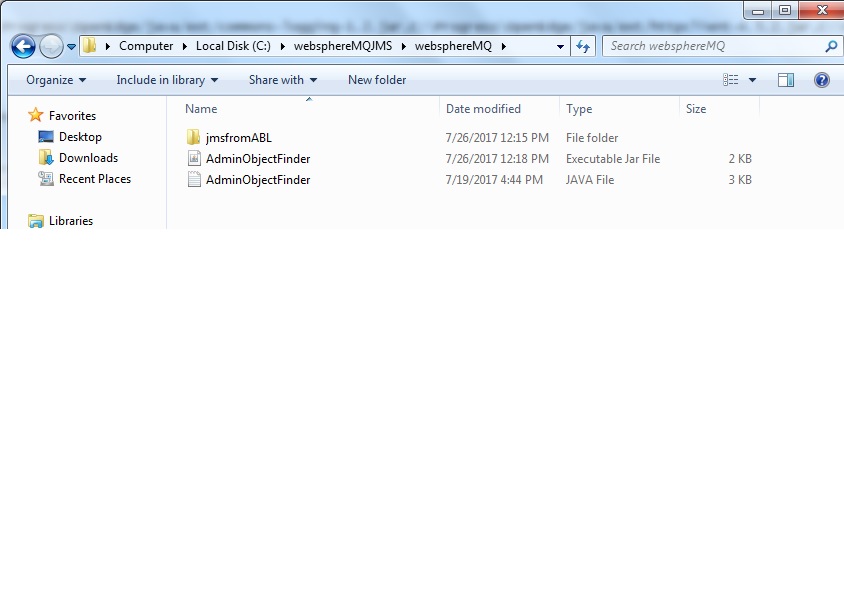Open the Share with dropdown

point(283,80)
